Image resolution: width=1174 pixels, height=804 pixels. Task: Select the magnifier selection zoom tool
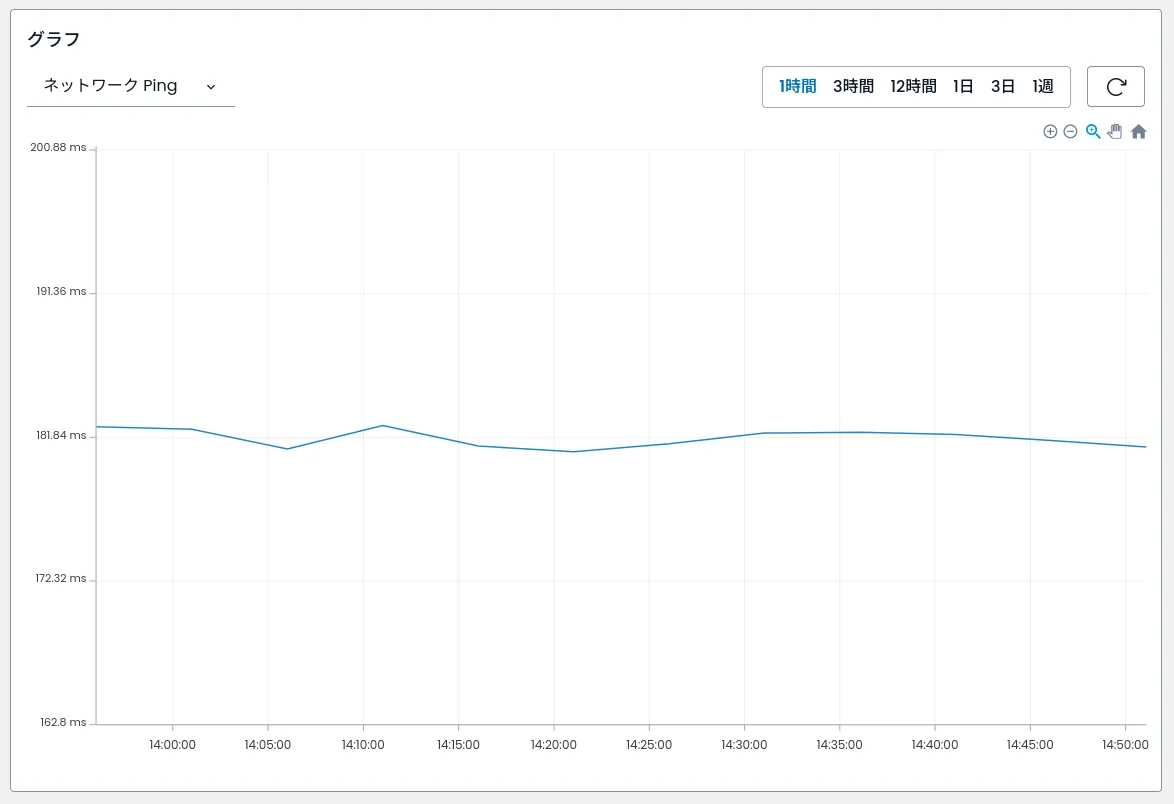(x=1093, y=132)
